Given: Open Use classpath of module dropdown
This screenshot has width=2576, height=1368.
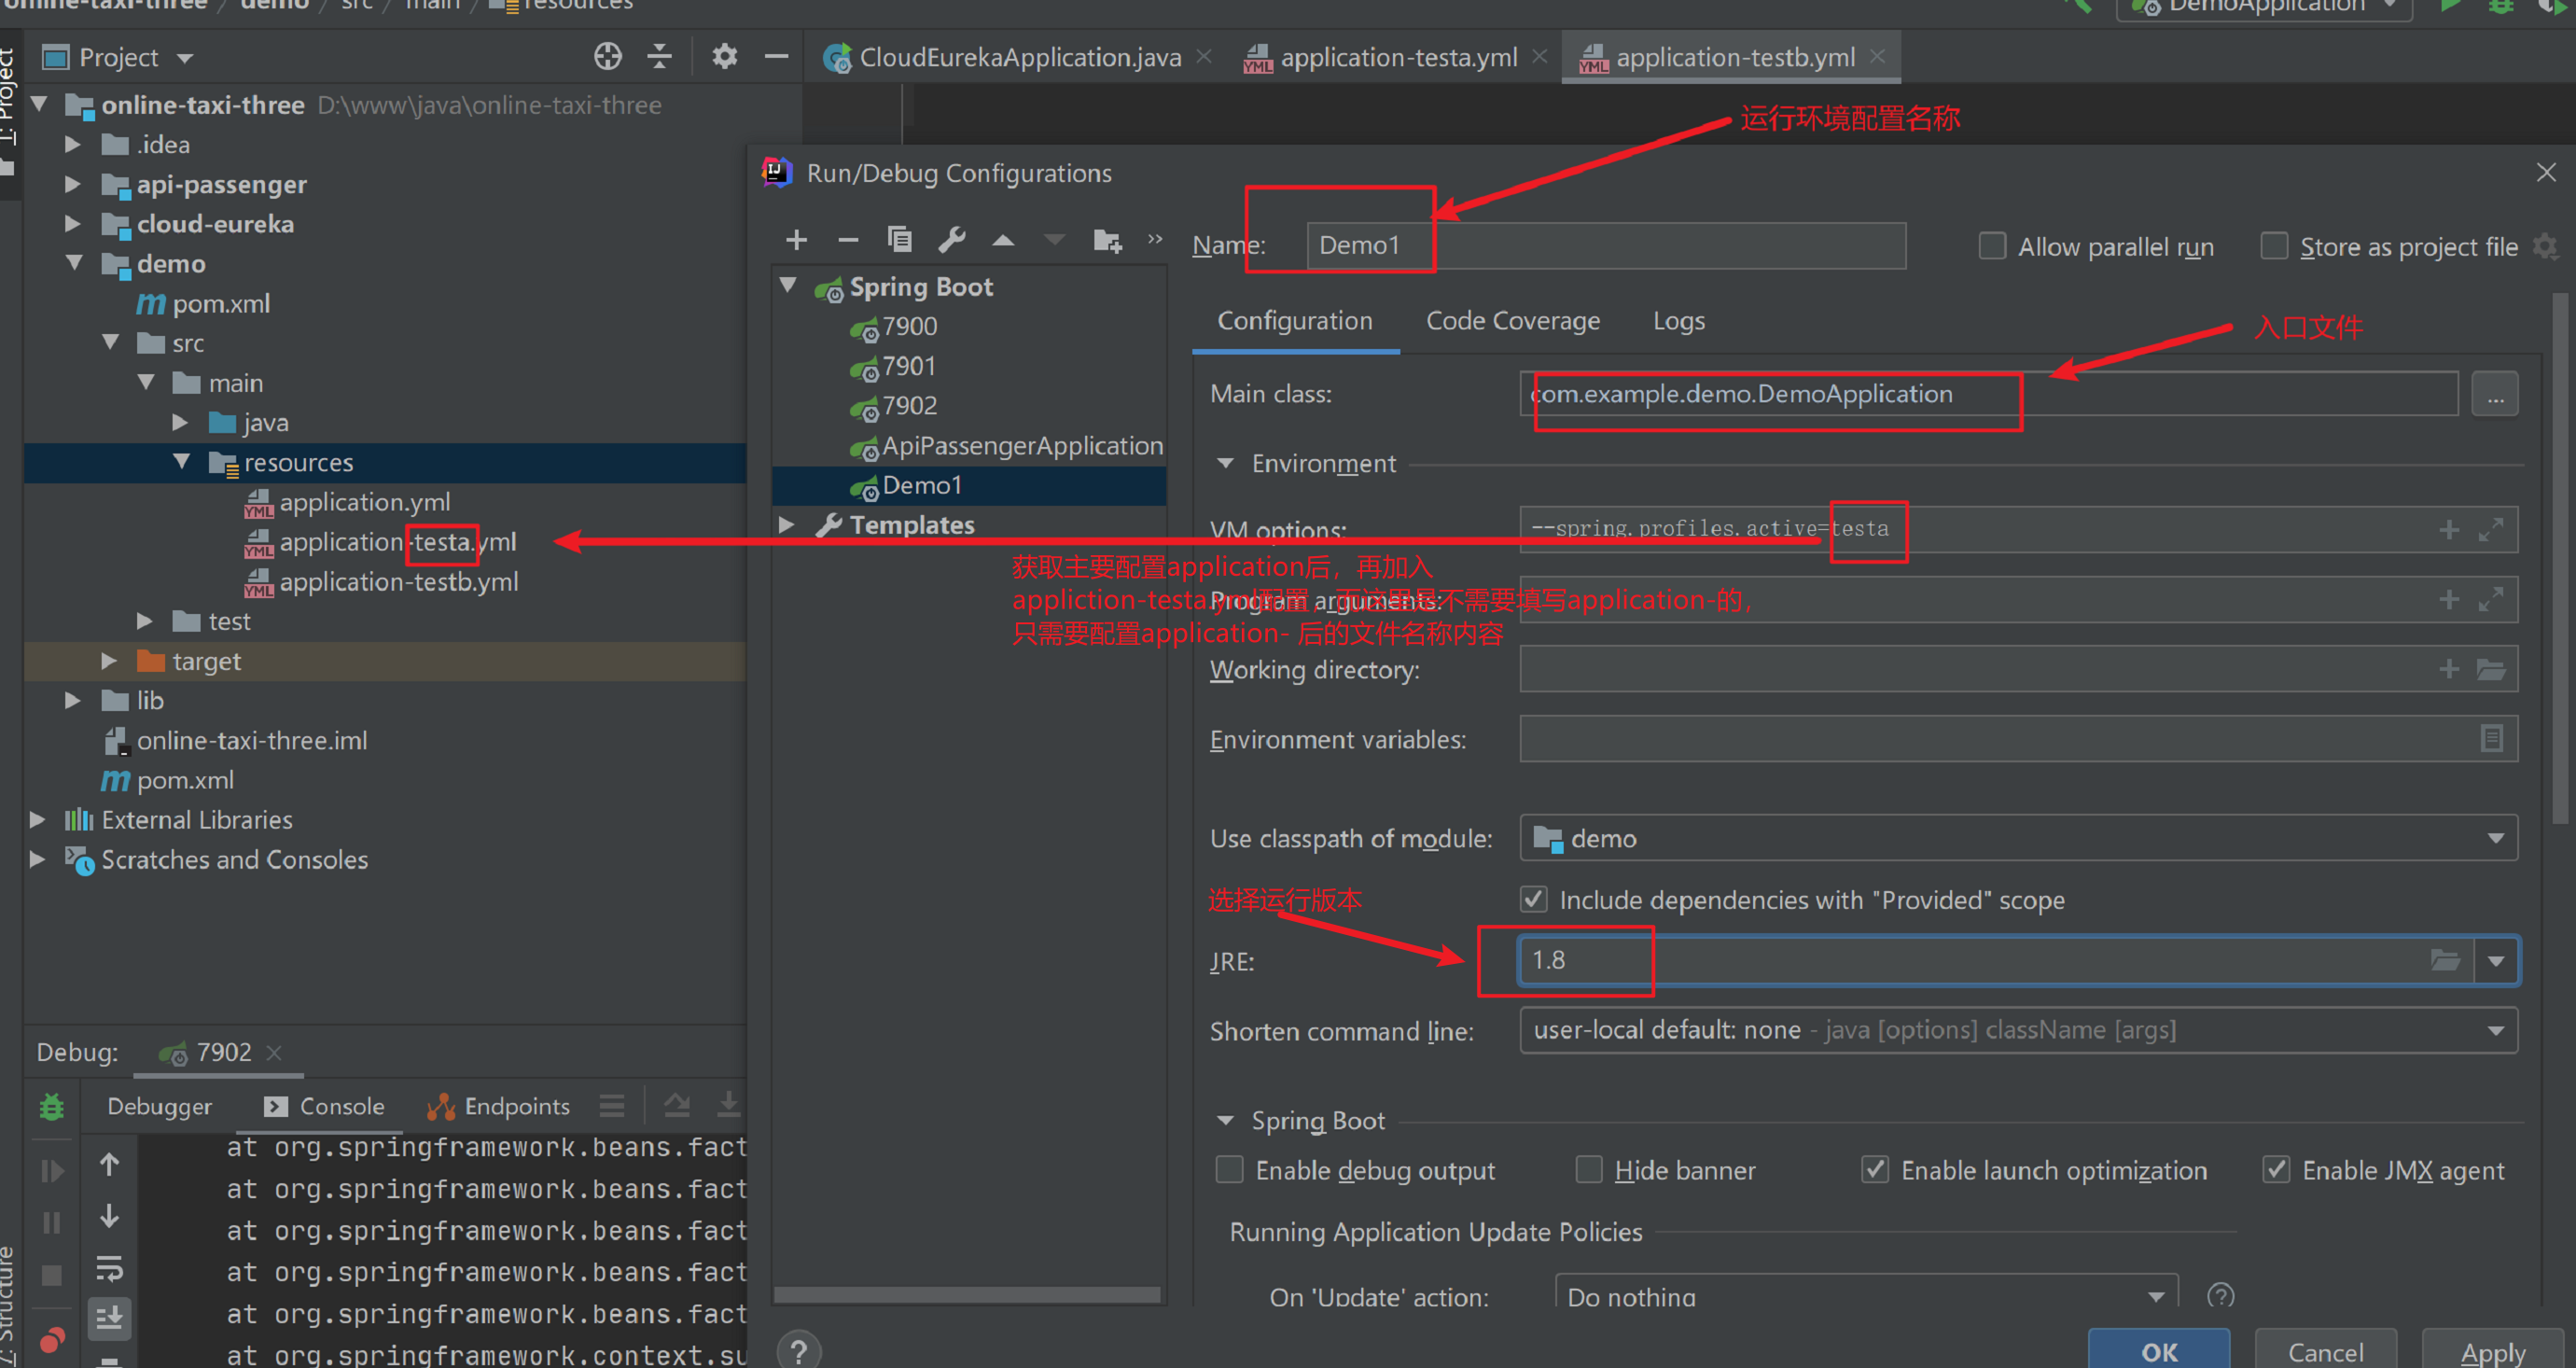Looking at the screenshot, I should [x=2495, y=838].
